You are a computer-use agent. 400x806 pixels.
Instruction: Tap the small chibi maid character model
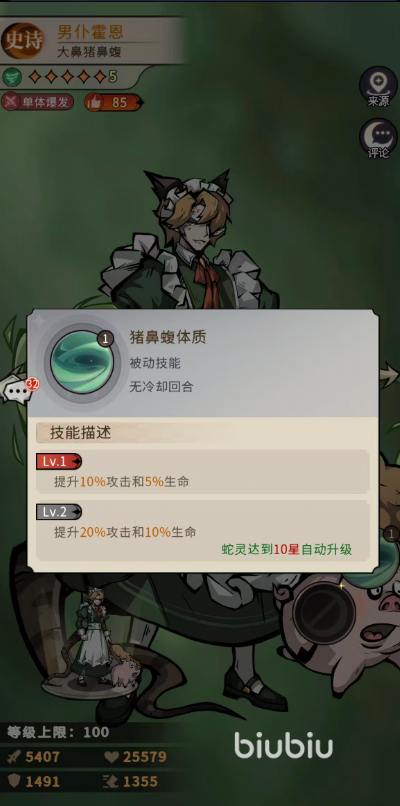click(x=95, y=639)
